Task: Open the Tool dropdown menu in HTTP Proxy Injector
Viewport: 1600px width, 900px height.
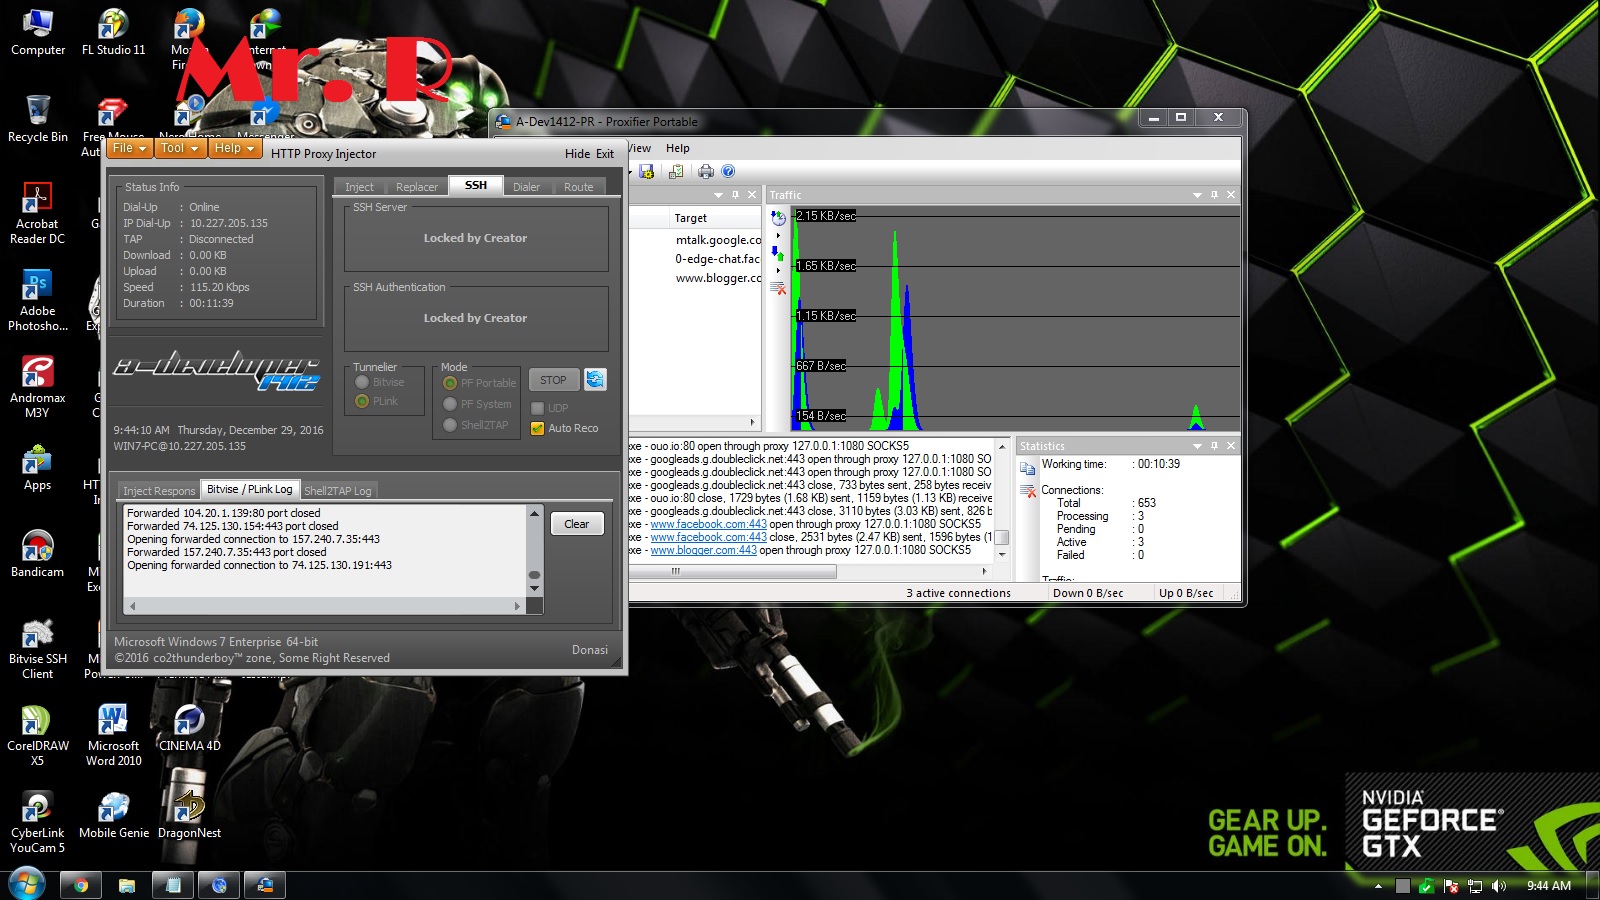Action: click(180, 148)
